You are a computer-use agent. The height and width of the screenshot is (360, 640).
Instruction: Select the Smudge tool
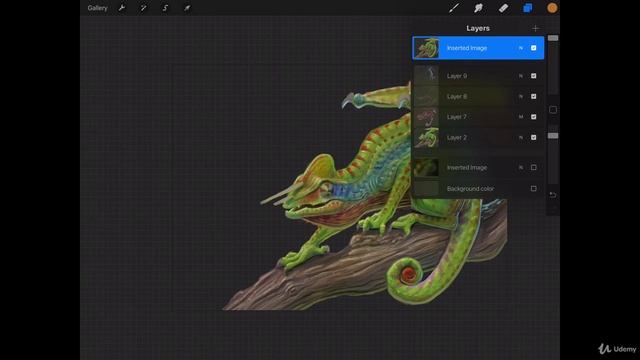click(478, 8)
